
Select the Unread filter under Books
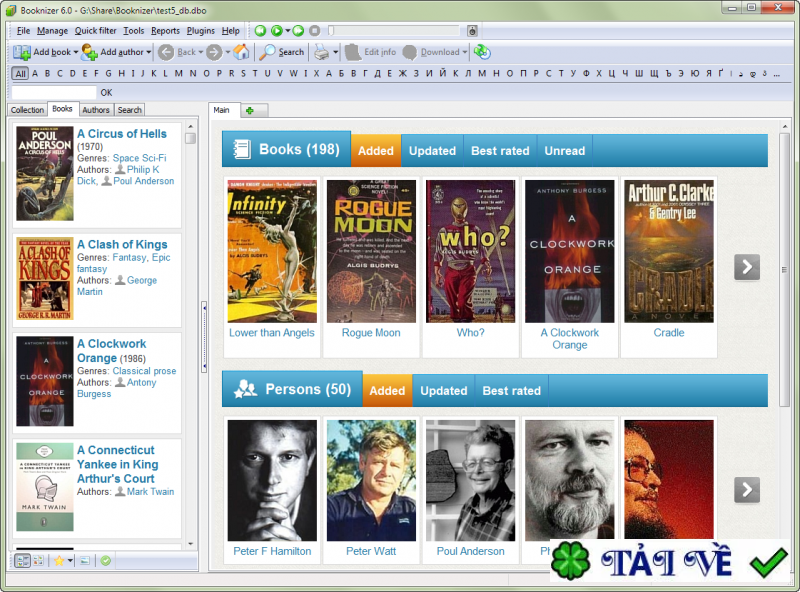pos(564,151)
